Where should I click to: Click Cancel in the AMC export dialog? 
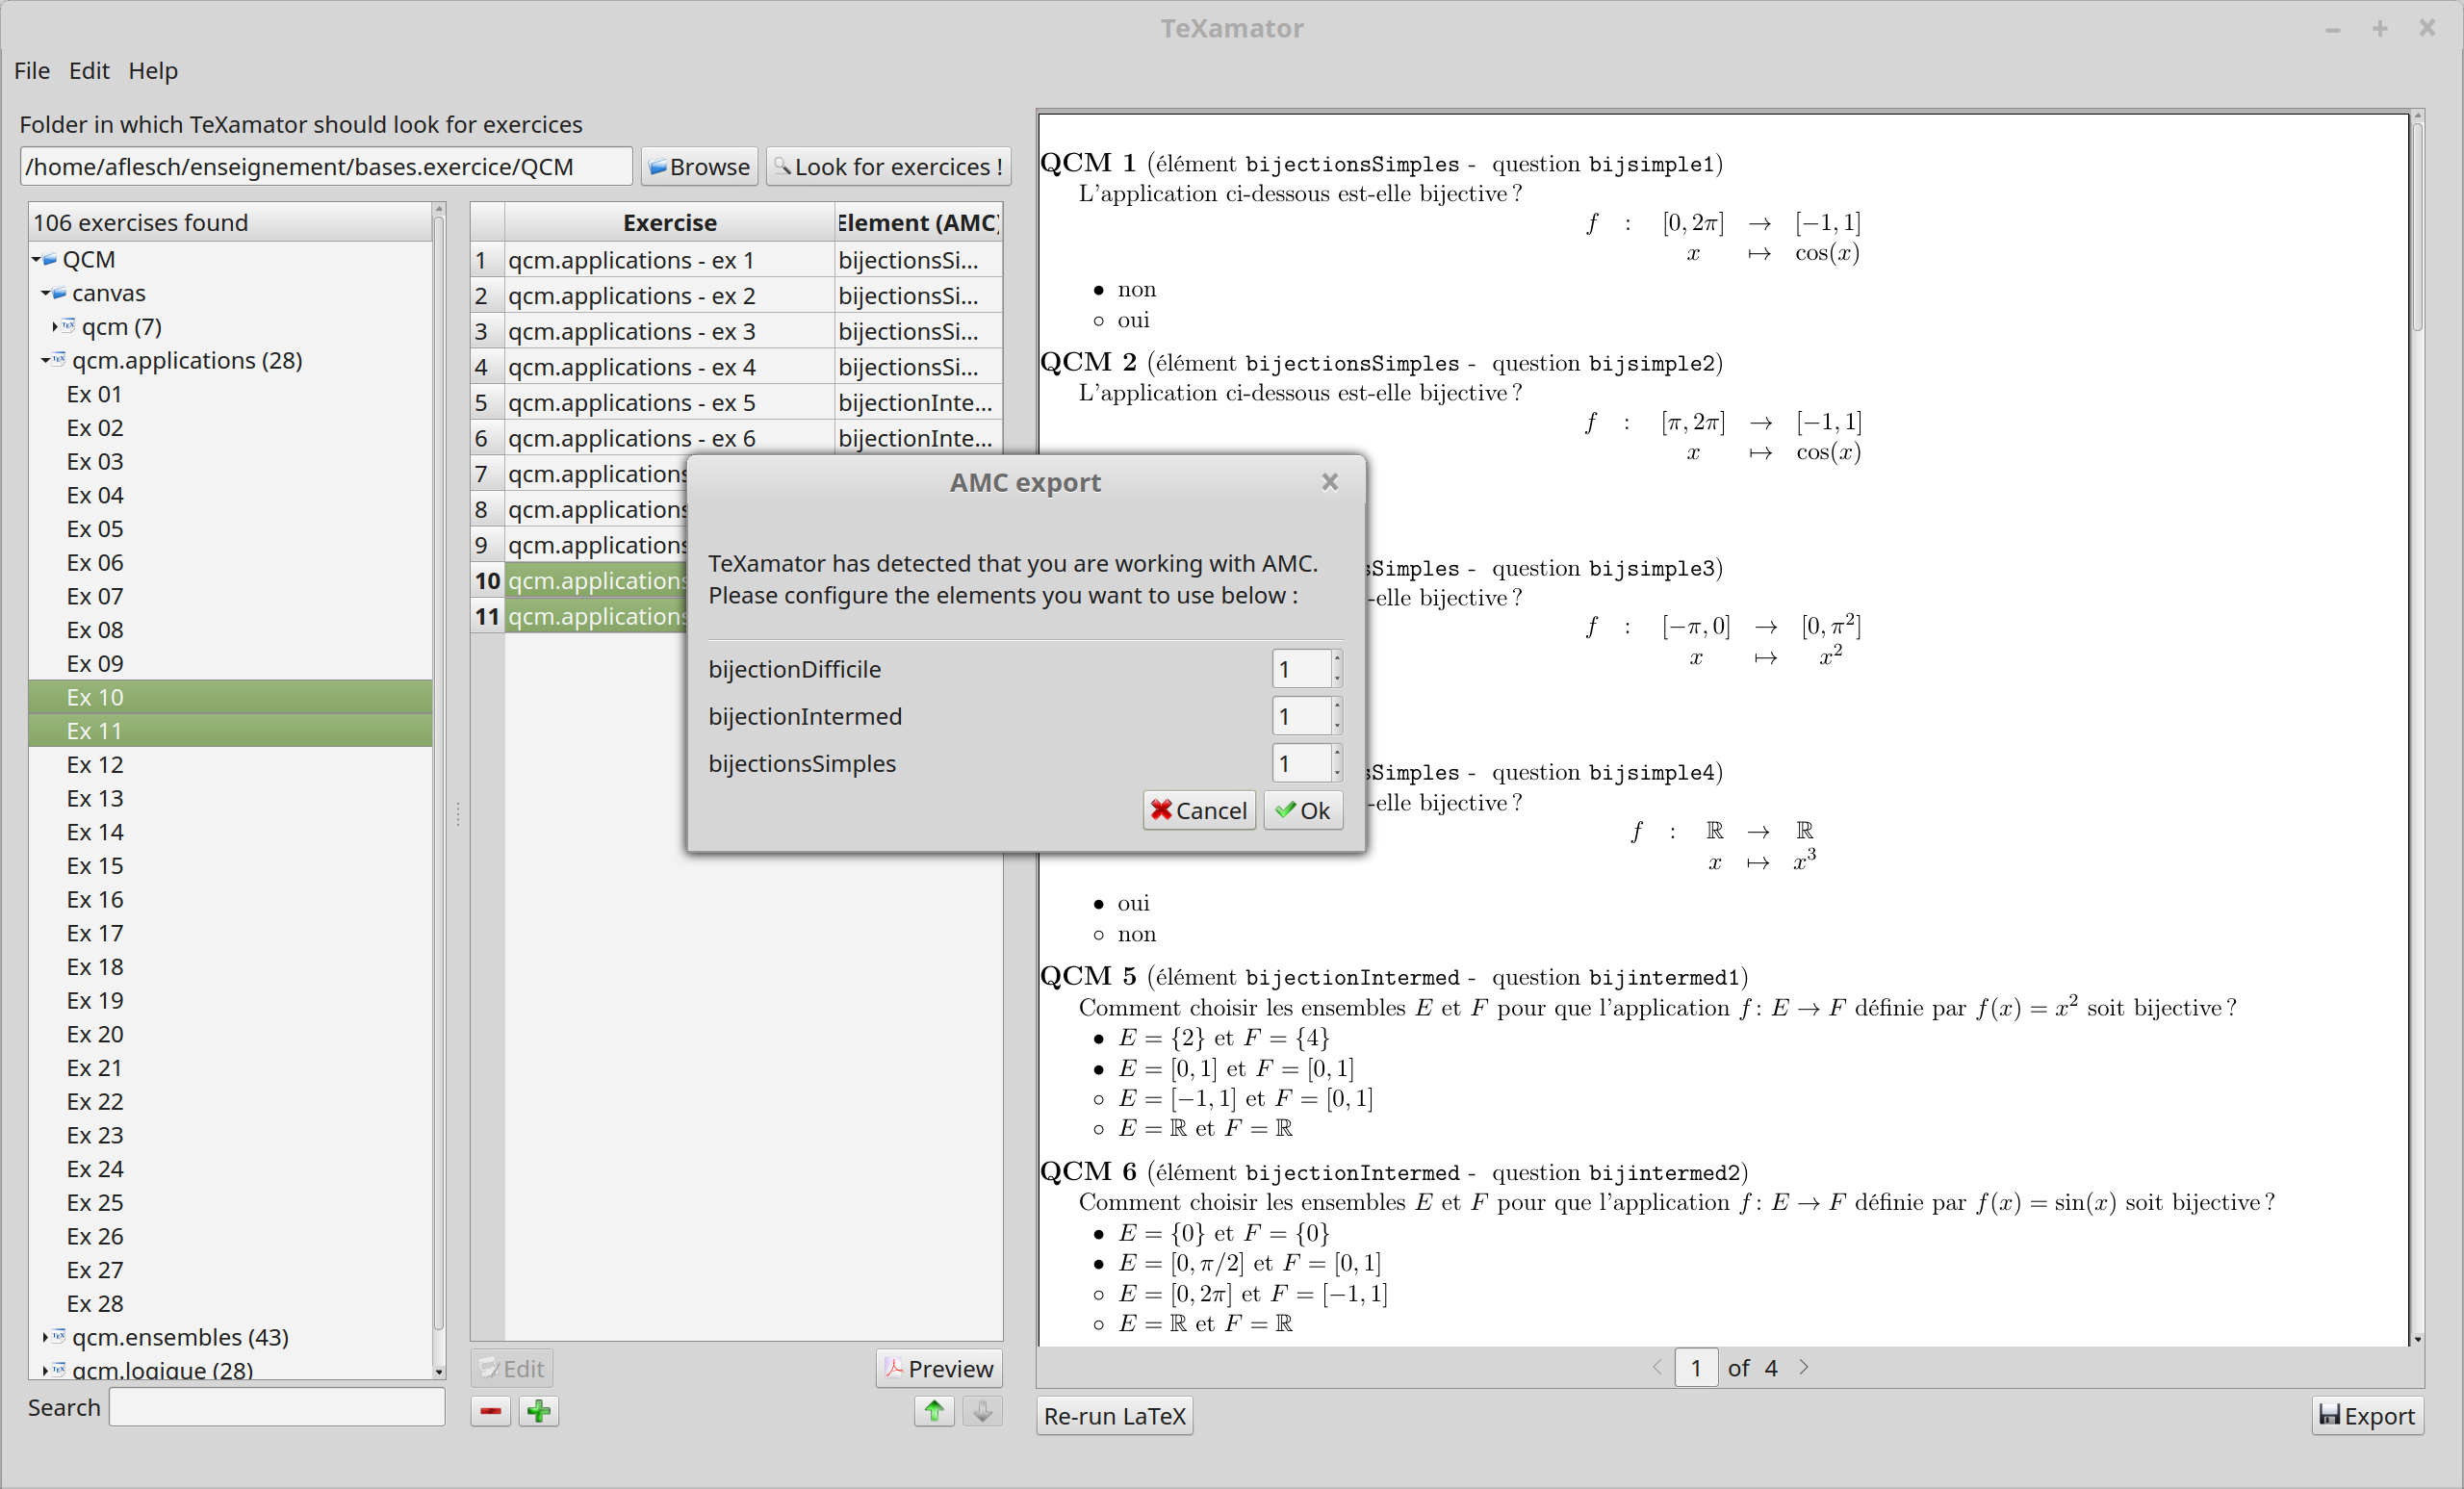(x=1199, y=810)
